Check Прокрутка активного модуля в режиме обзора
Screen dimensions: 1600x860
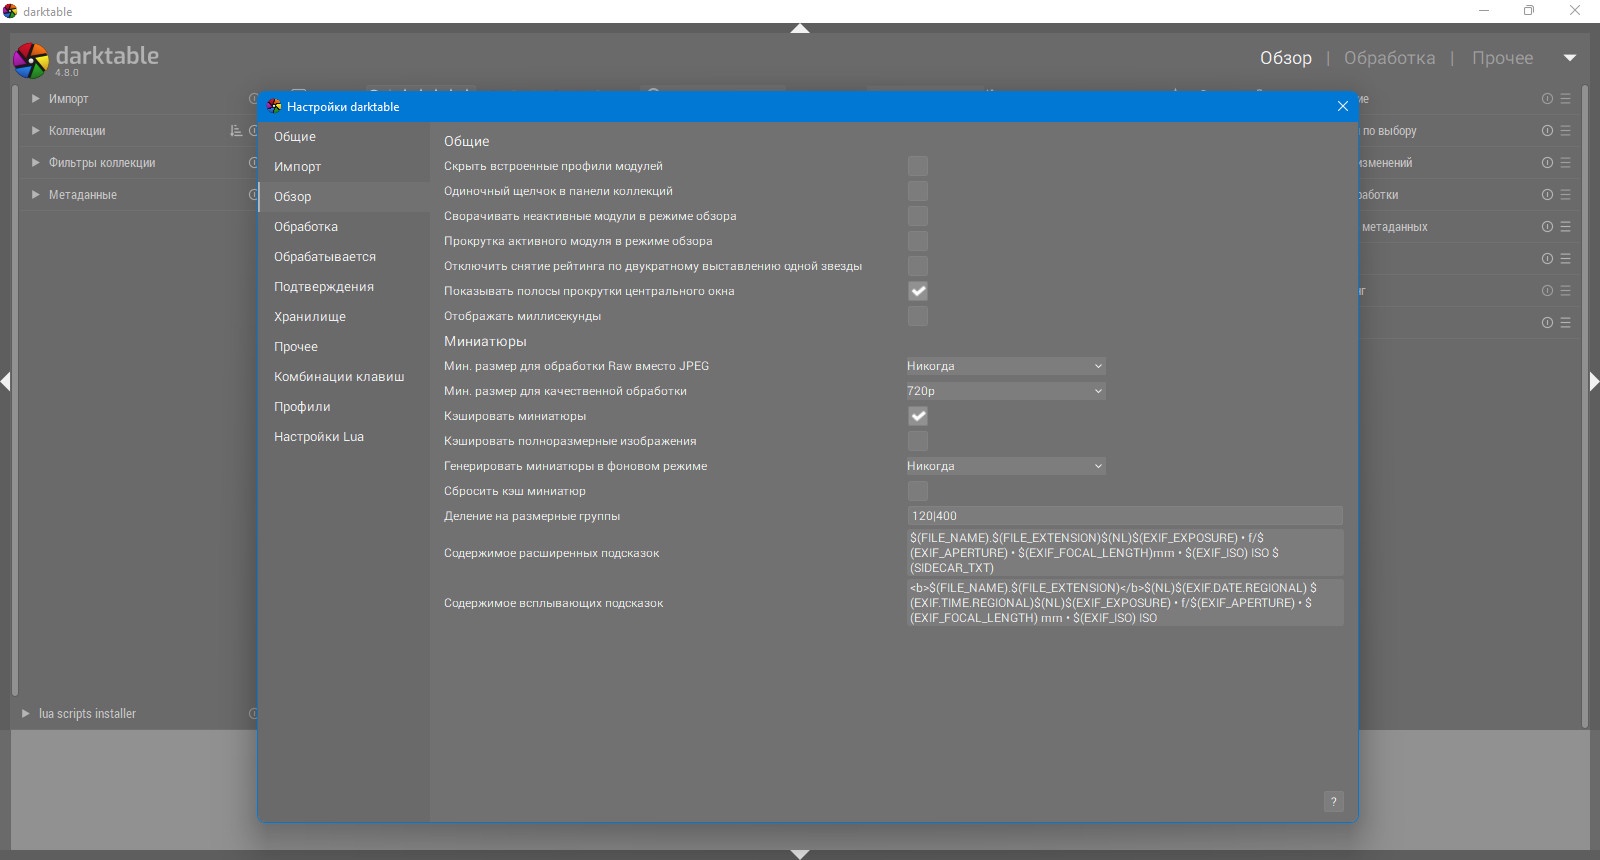918,241
